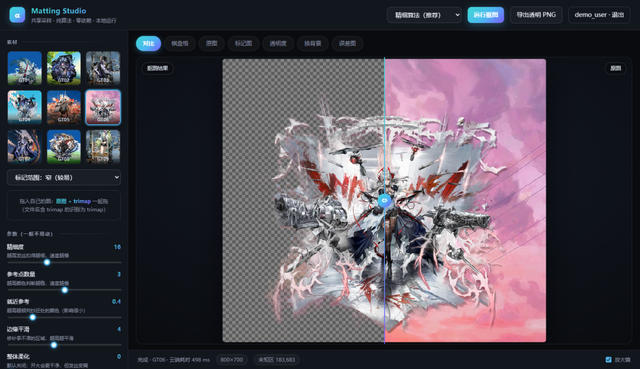This screenshot has width=640, height=369.
Task: Click the 就近参考 value 0.4
Action: pyautogui.click(x=116, y=302)
